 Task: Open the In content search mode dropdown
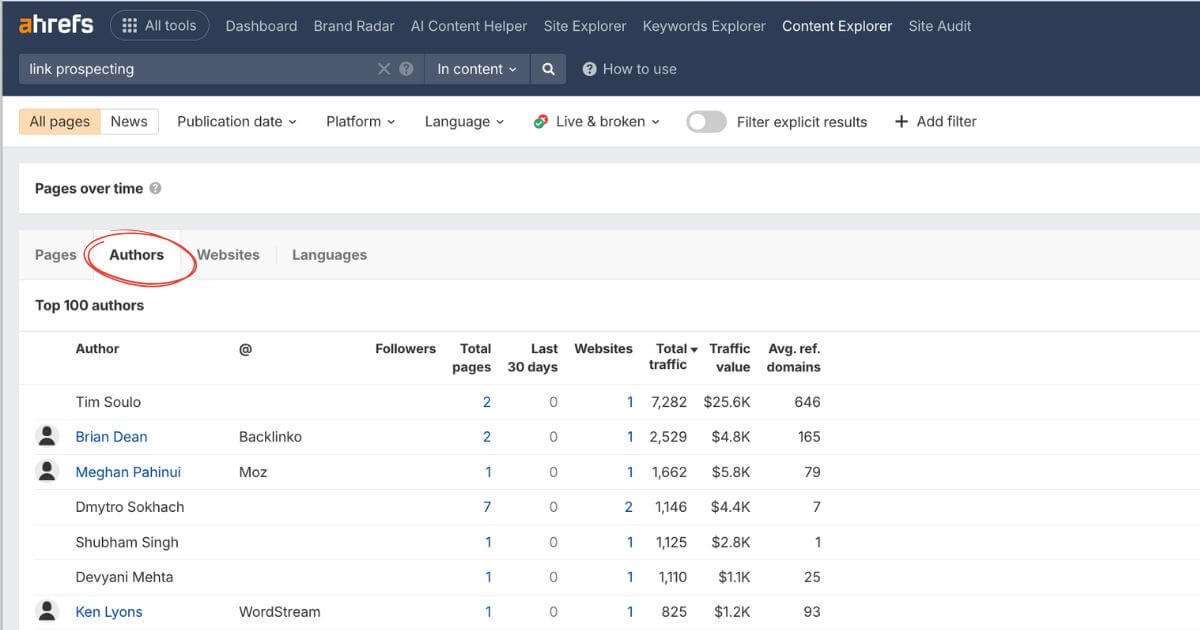pyautogui.click(x=477, y=68)
